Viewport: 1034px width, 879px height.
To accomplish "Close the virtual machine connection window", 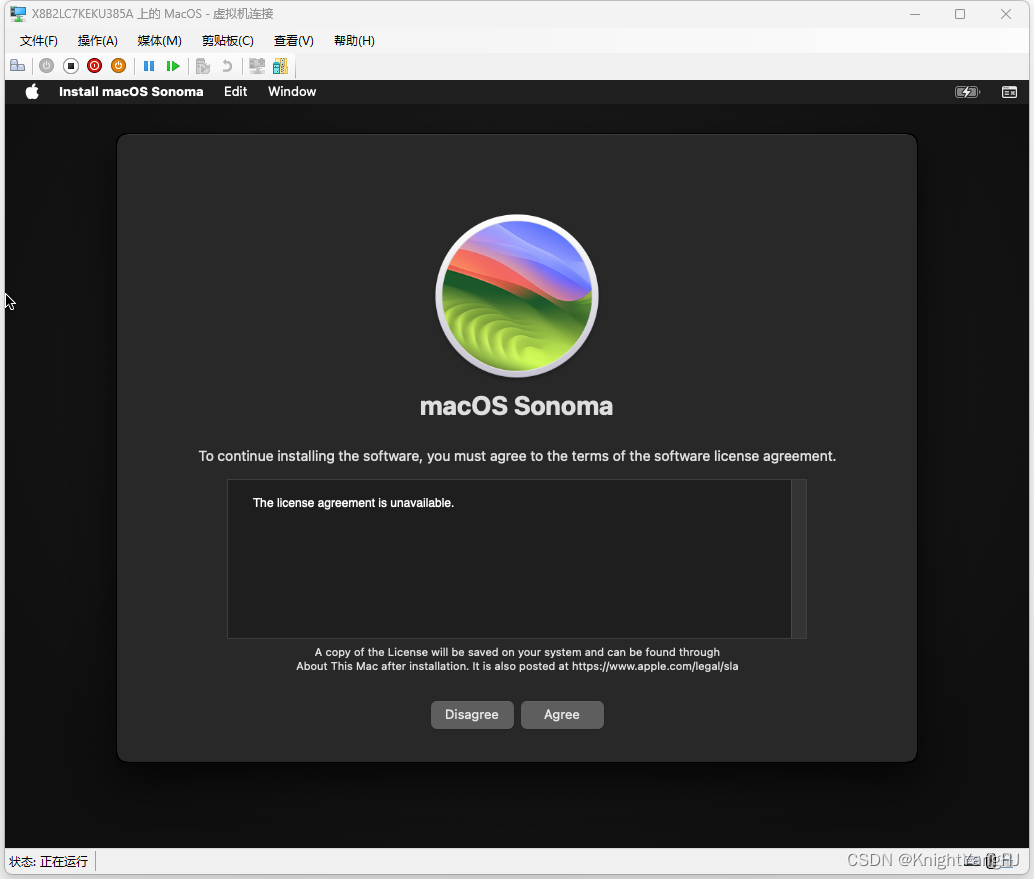I will tap(1006, 14).
